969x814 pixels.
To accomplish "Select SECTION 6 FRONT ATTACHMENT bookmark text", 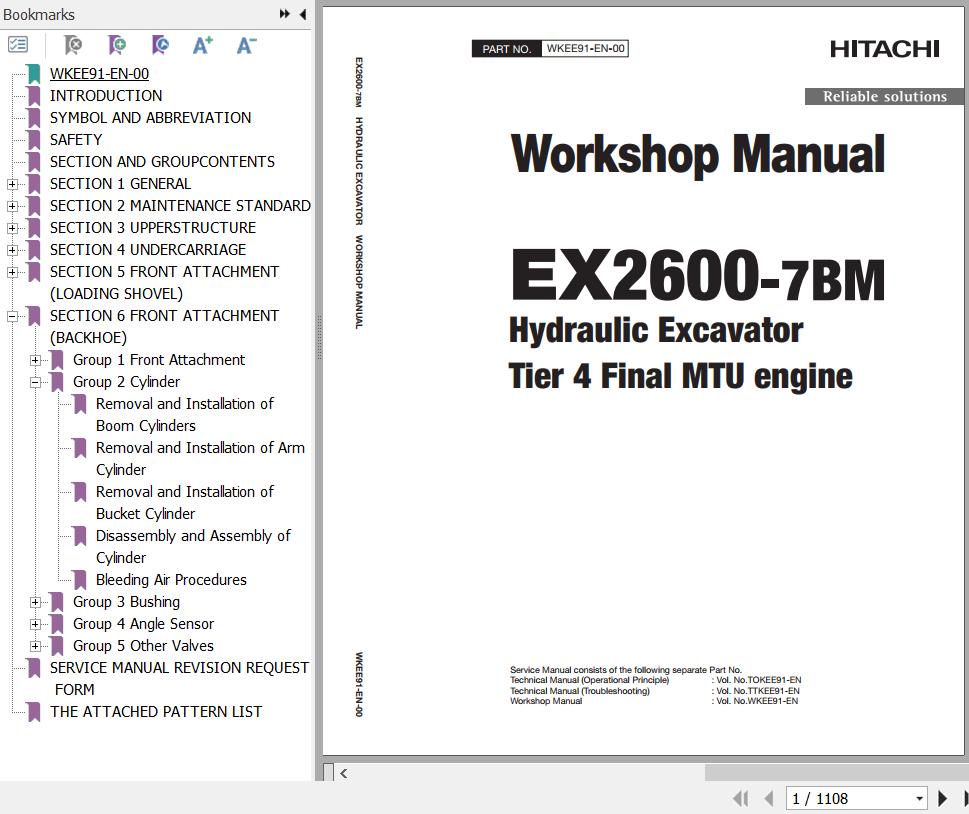I will (x=164, y=326).
